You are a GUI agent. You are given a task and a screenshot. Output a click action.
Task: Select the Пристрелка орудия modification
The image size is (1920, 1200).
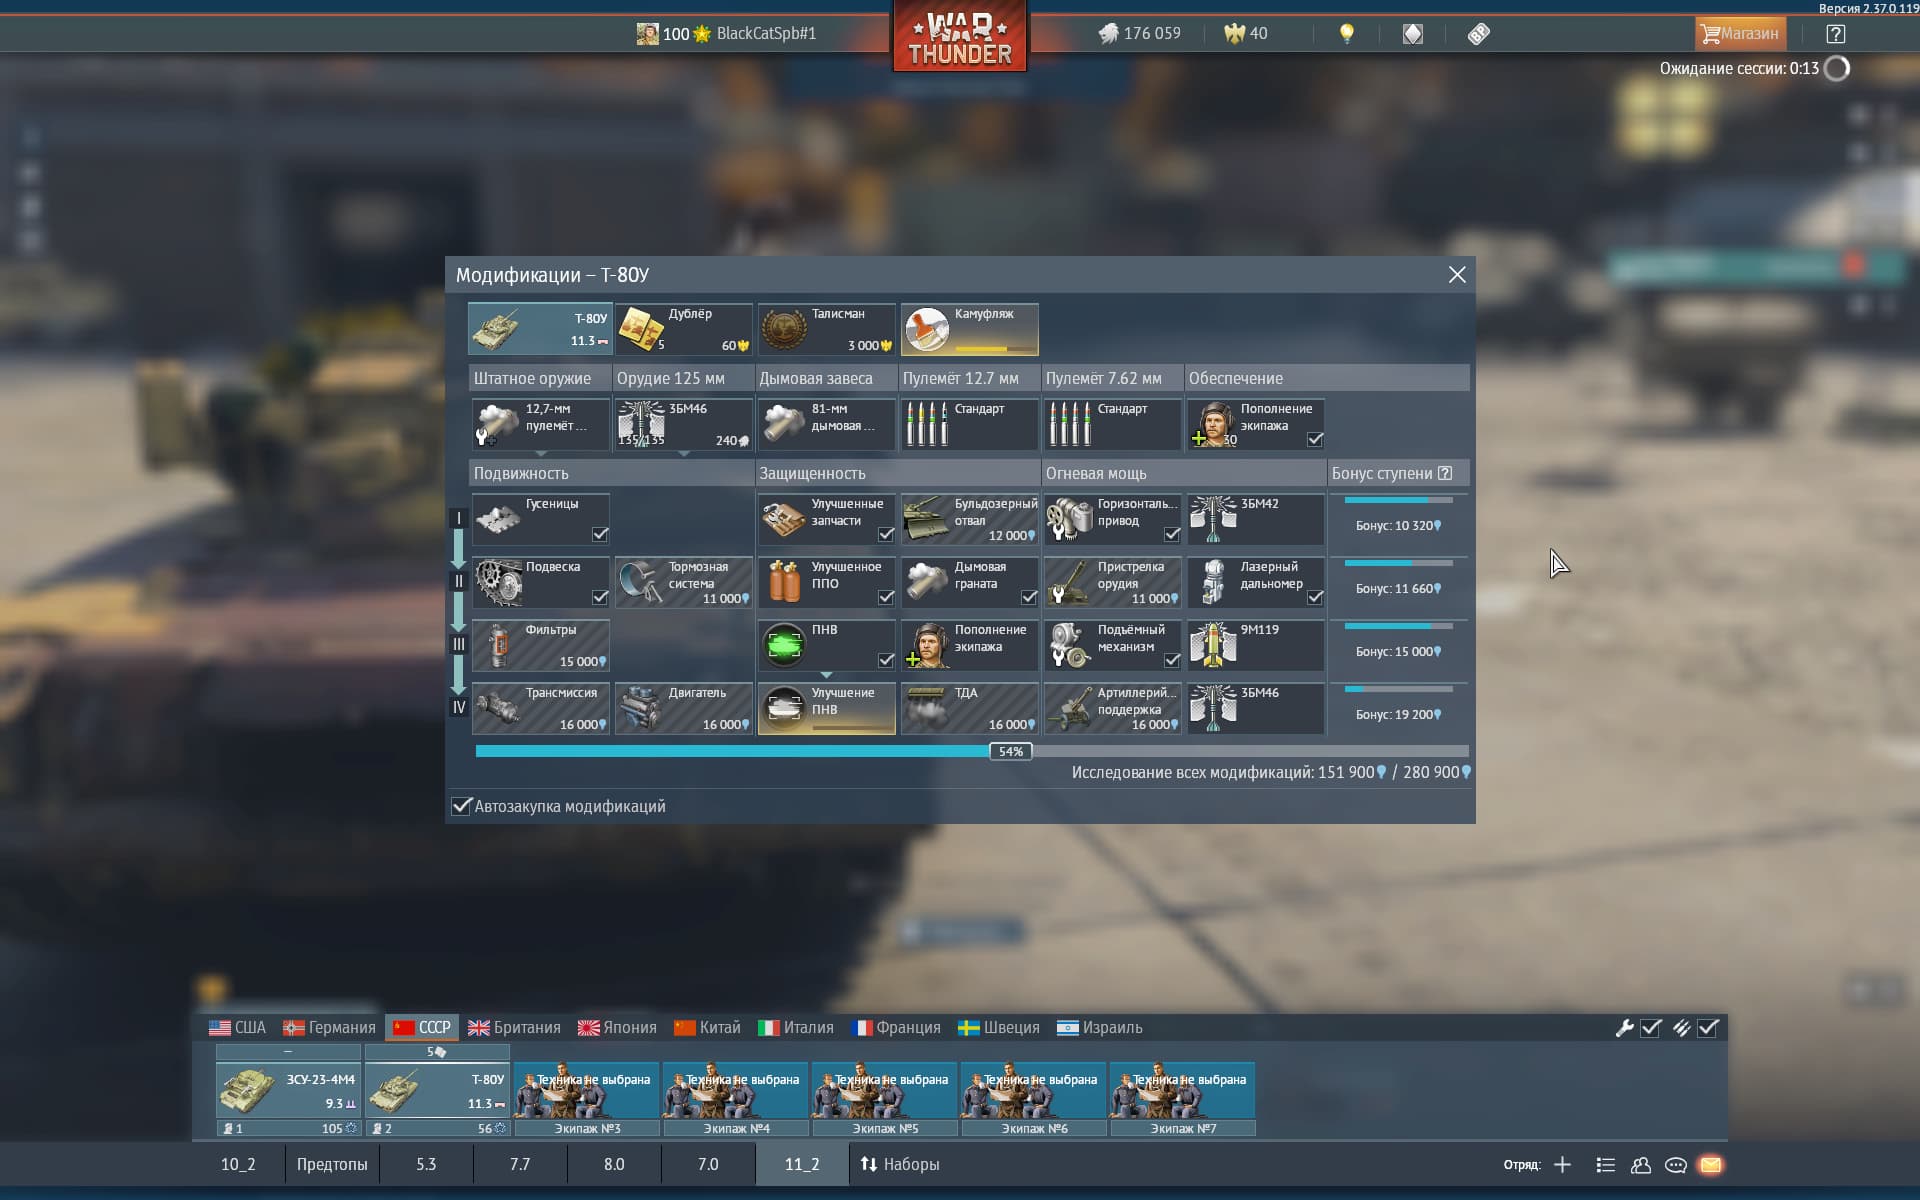coord(1112,582)
